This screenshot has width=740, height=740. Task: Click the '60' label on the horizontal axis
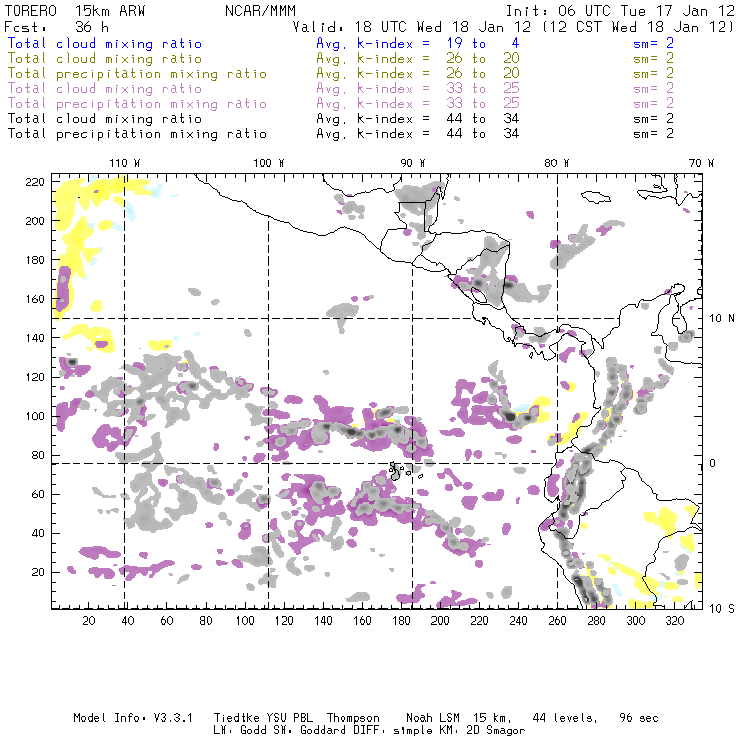167,621
